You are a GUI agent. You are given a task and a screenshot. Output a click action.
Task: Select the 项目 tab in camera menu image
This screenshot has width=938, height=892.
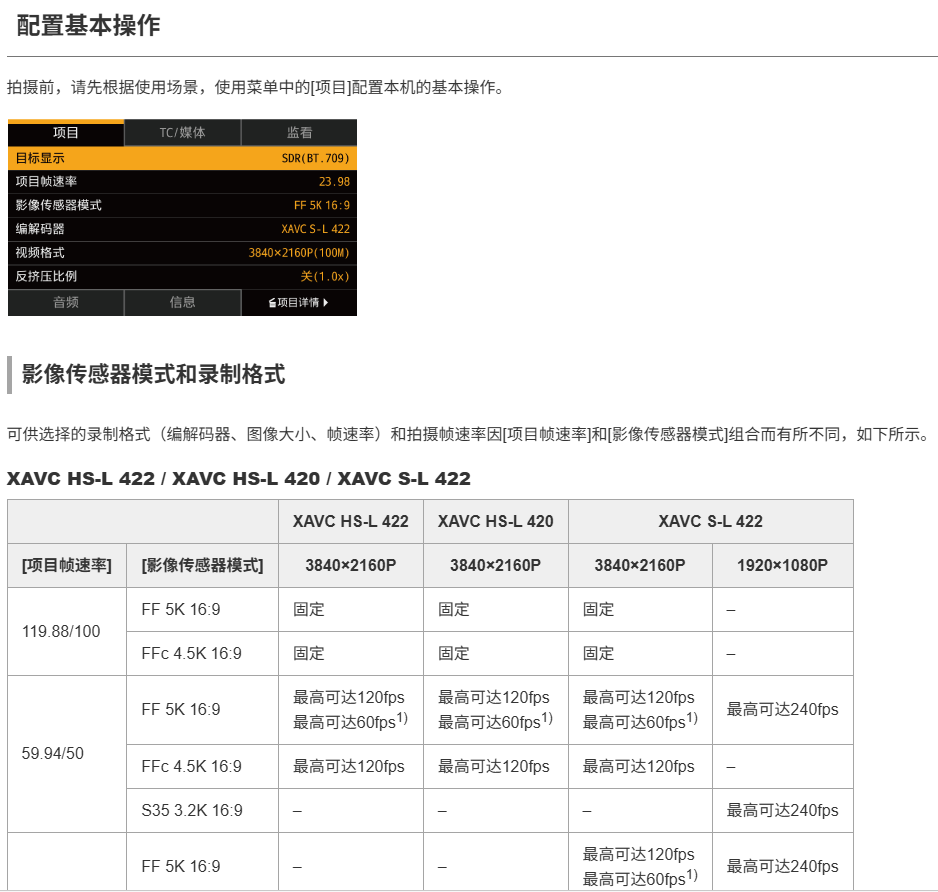[66, 133]
